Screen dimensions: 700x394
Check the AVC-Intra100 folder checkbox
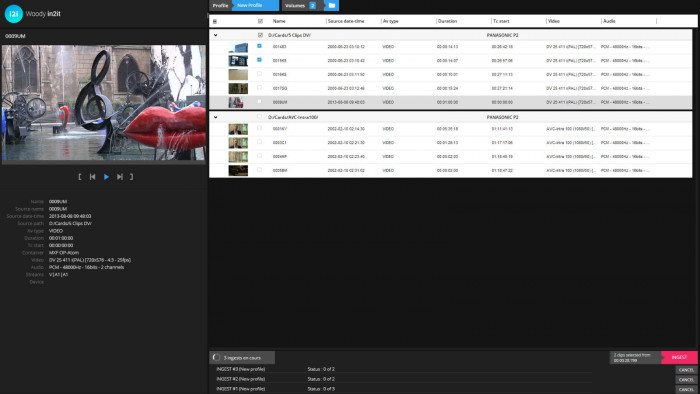click(259, 116)
